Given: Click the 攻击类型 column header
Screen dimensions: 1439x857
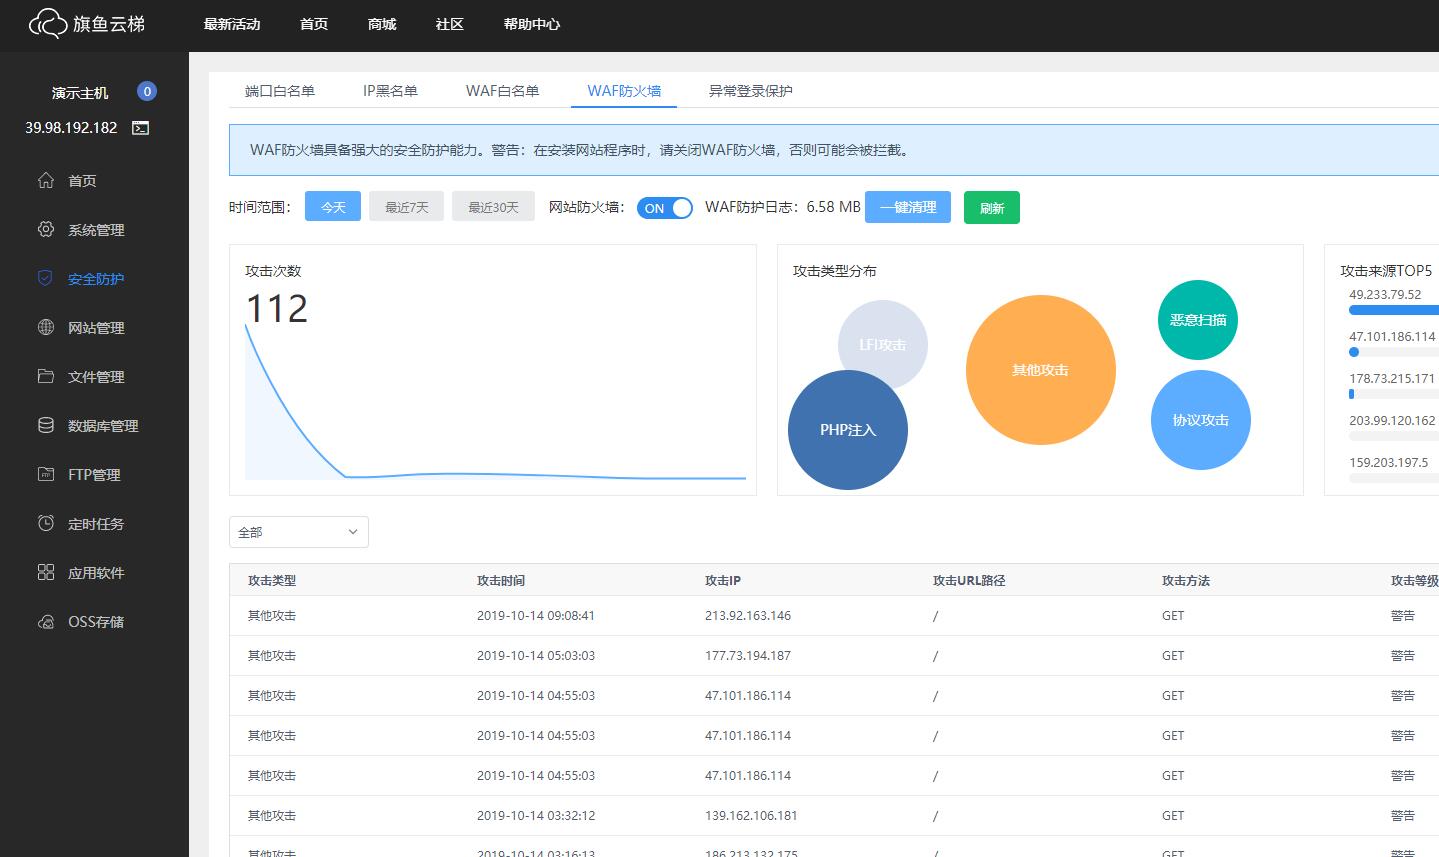Looking at the screenshot, I should pyautogui.click(x=272, y=580).
